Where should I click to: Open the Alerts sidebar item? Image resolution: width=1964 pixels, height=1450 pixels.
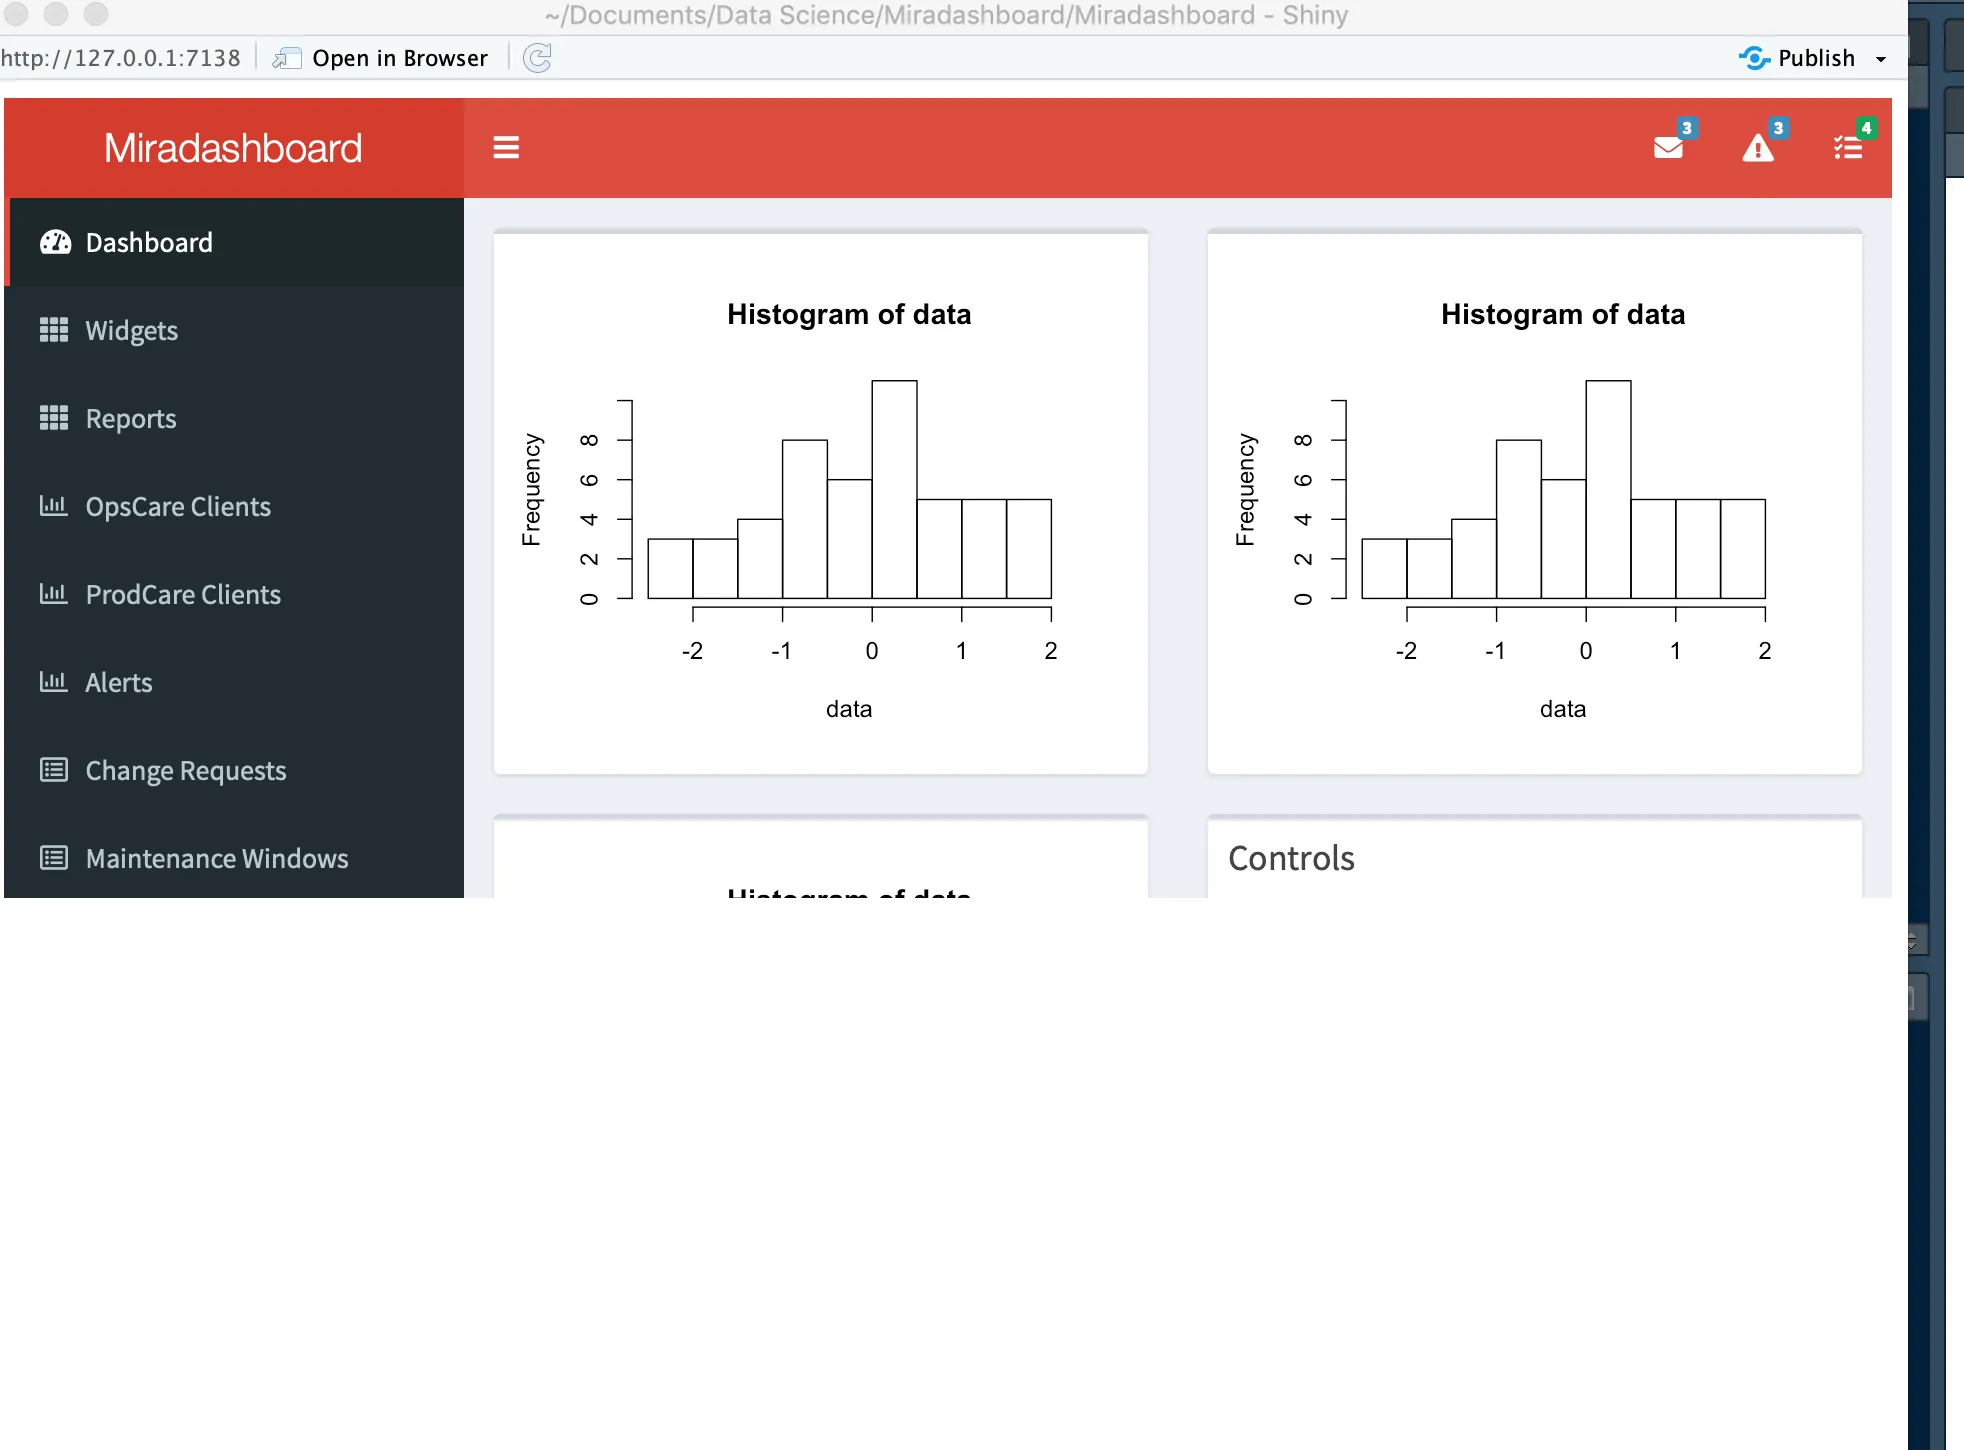click(119, 683)
